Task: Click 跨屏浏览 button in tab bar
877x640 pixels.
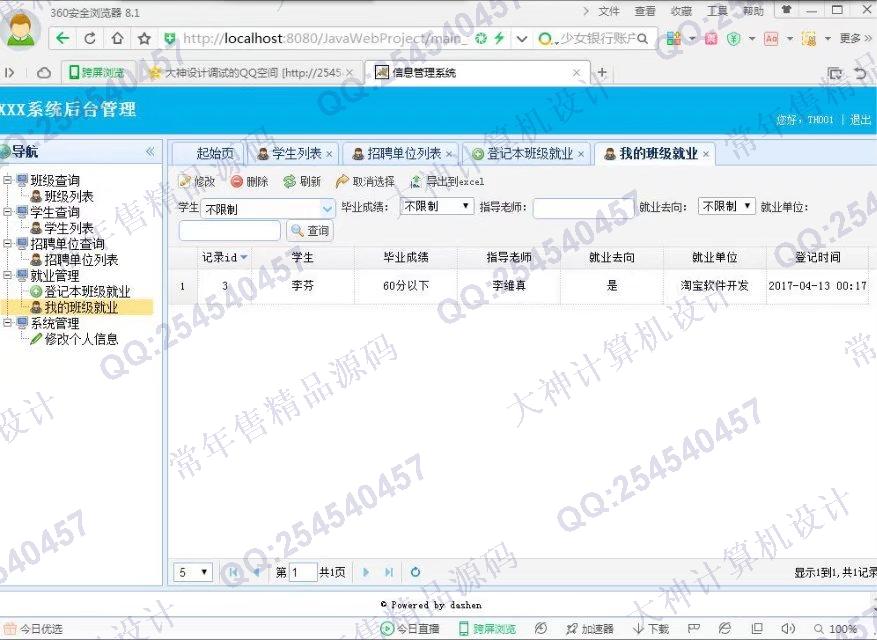Action: tap(96, 73)
